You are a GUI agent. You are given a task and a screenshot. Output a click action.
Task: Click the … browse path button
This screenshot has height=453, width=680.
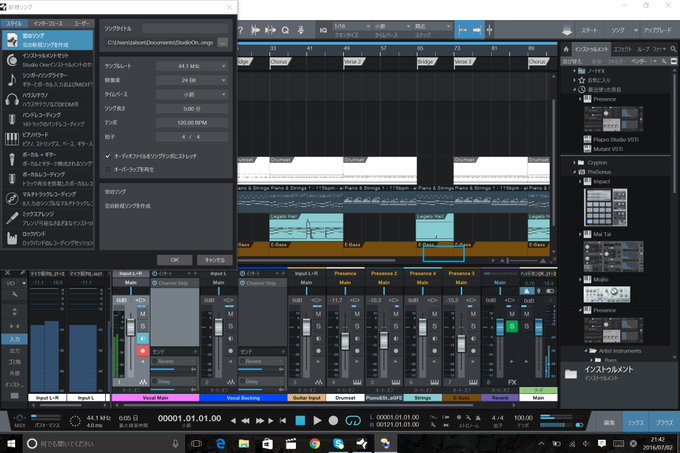click(x=222, y=42)
